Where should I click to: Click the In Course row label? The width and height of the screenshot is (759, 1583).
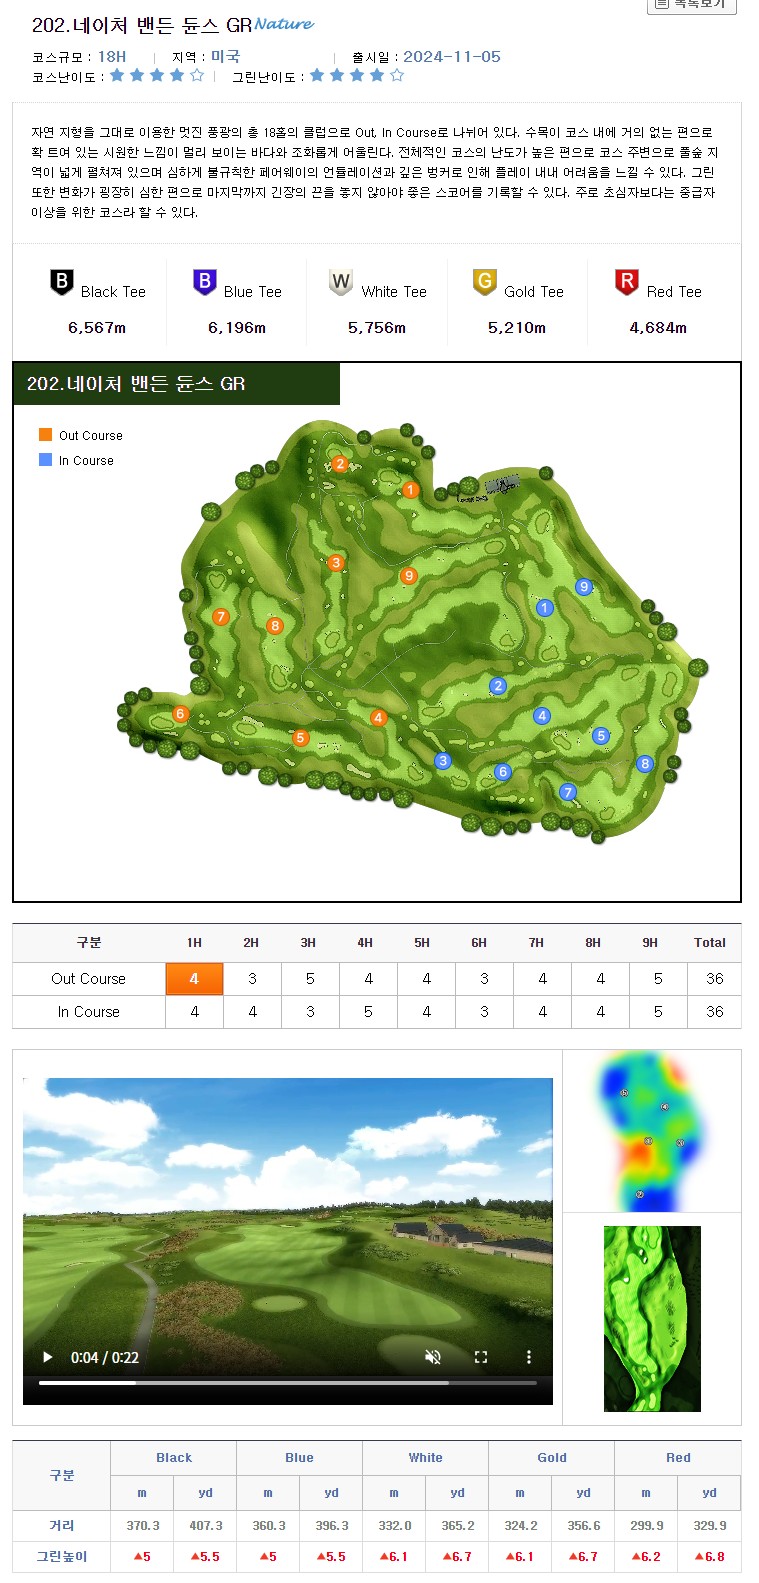point(88,1012)
